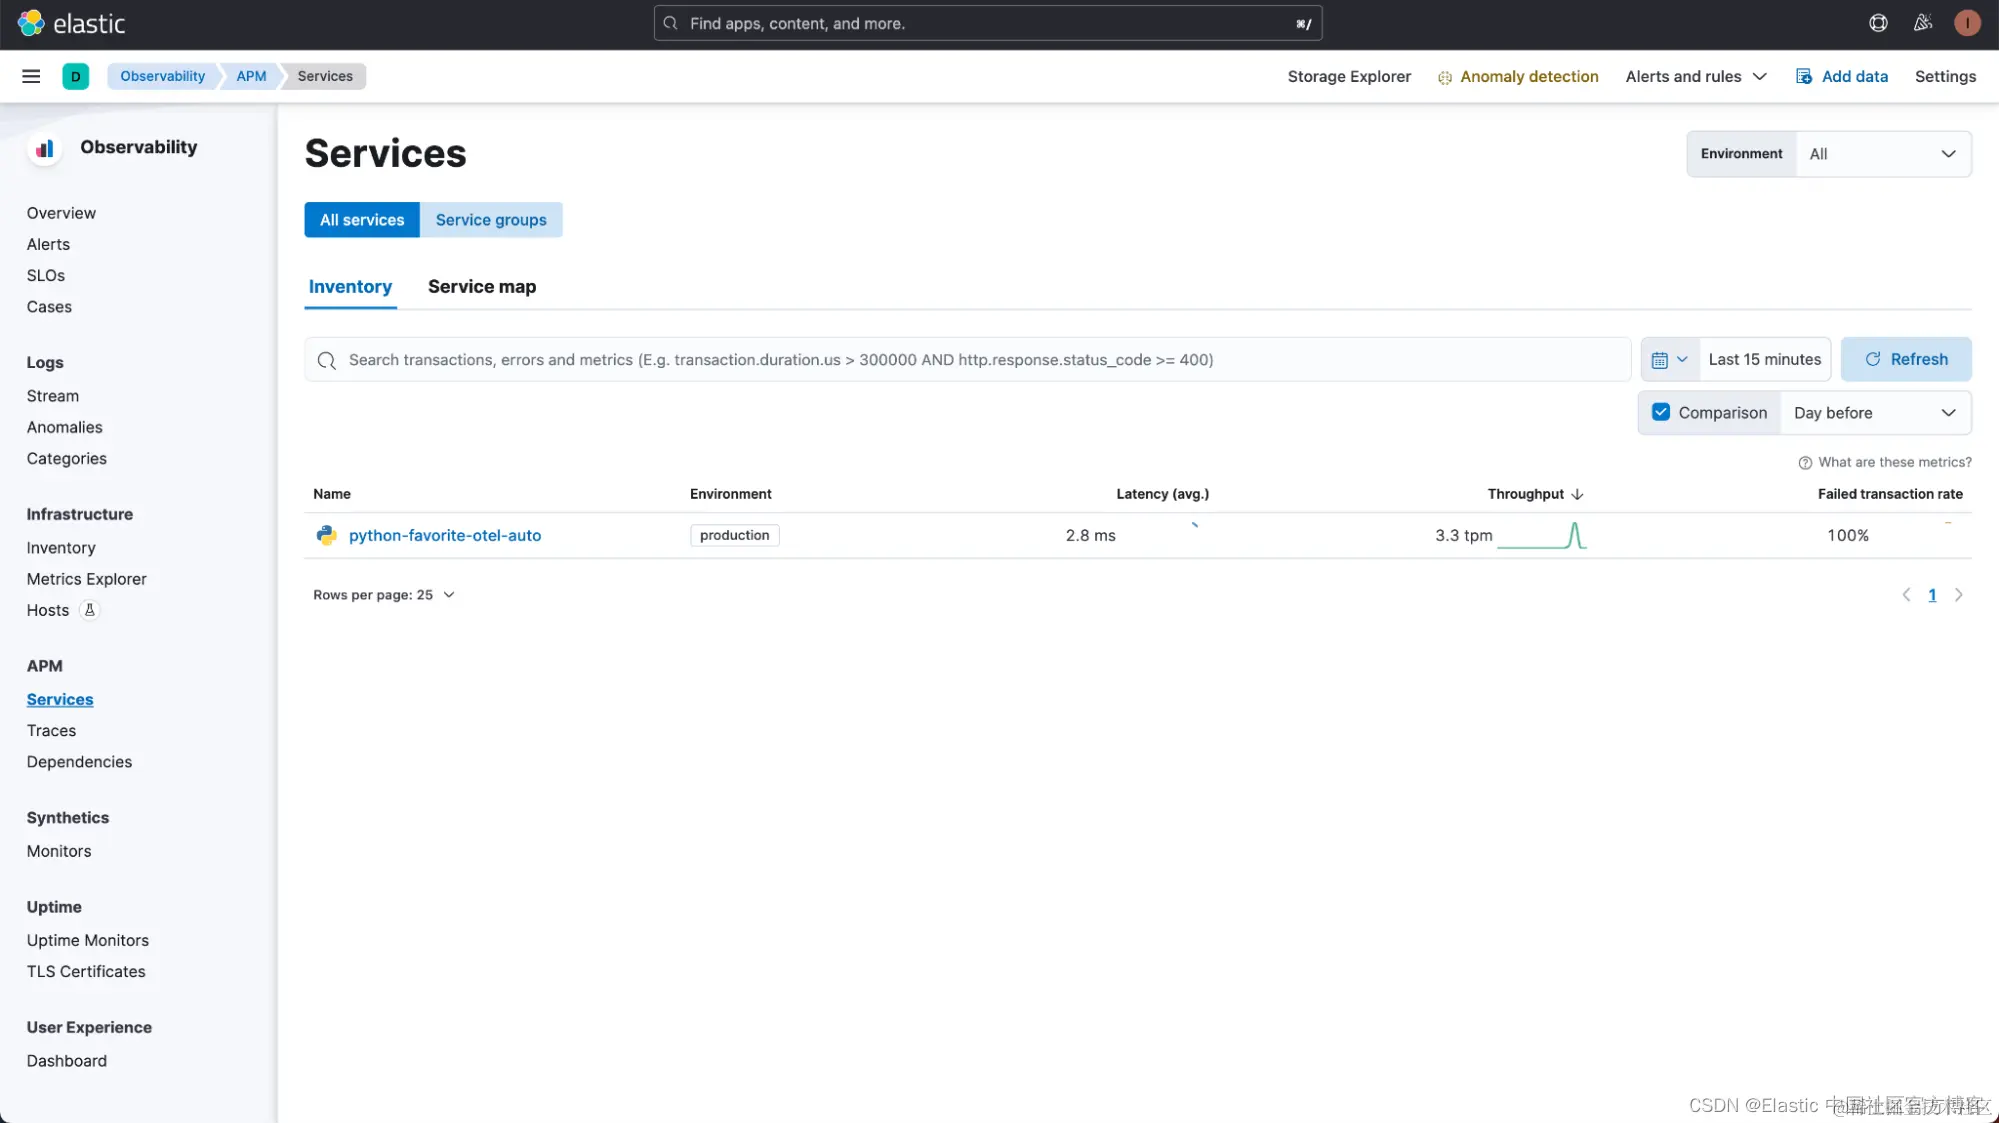Click the throughput sparkline chart
The width and height of the screenshot is (1999, 1124).
coord(1541,536)
